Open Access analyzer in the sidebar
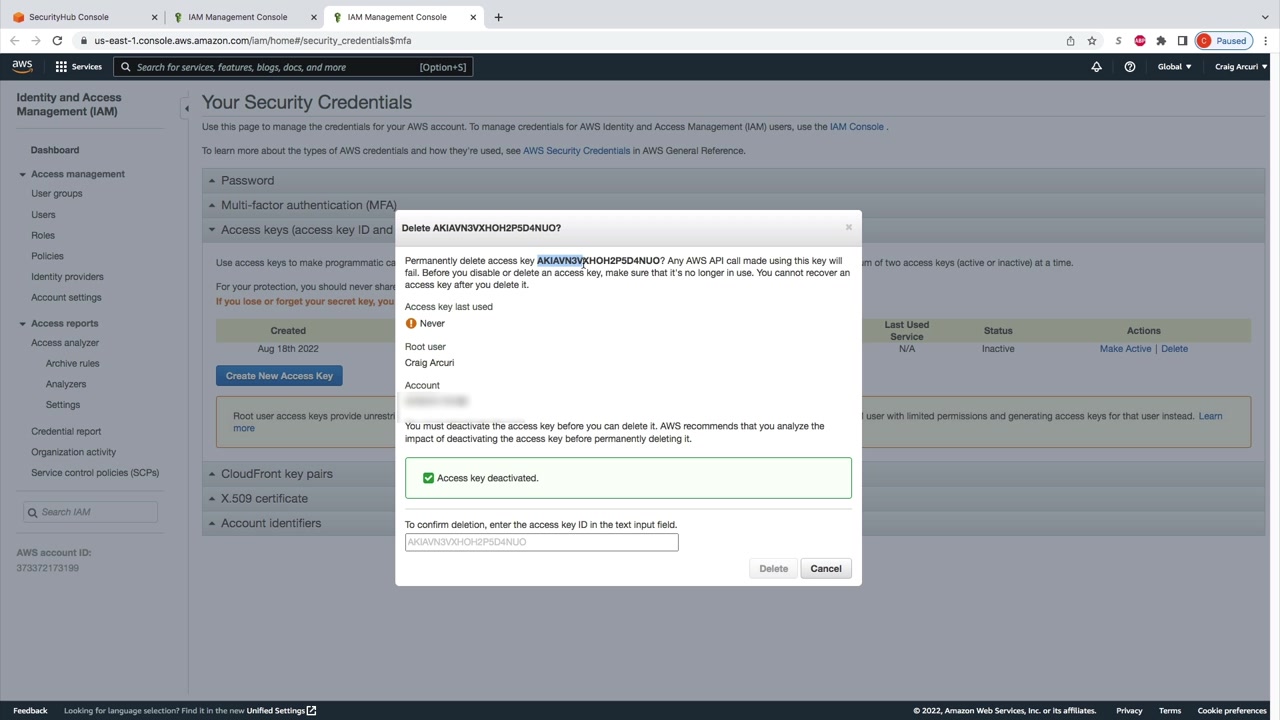 click(65, 343)
